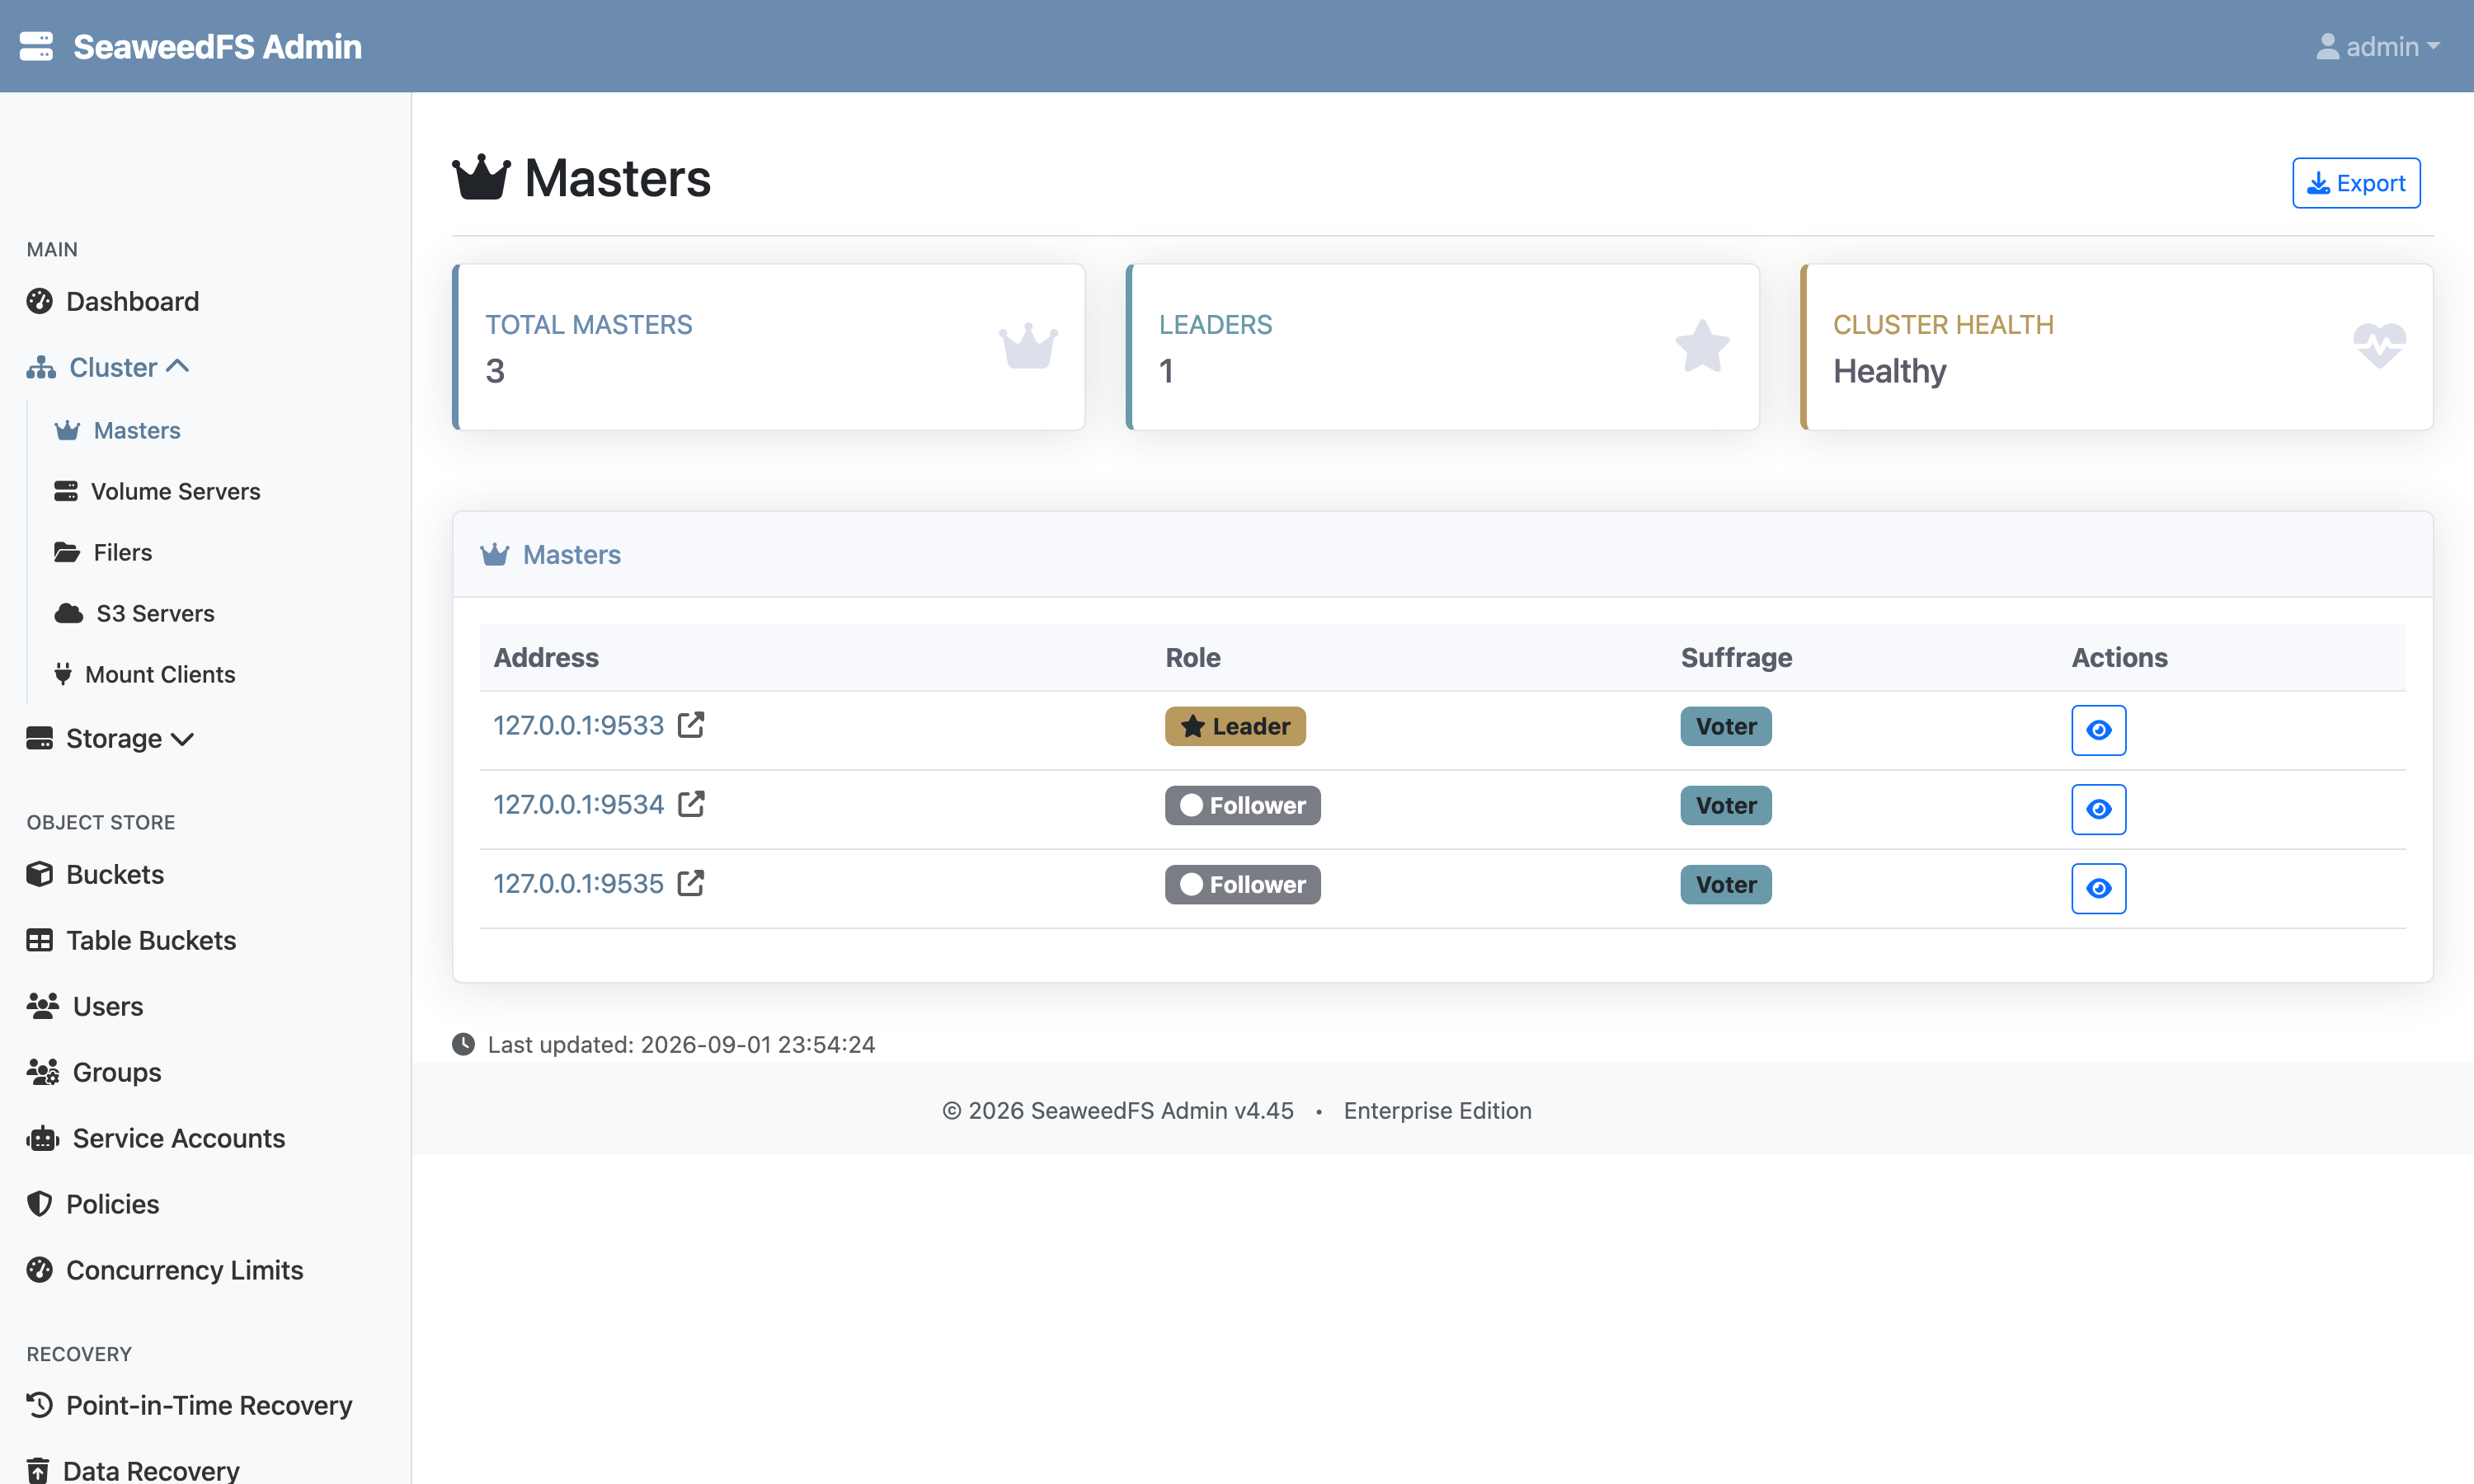Viewport: 2474px width, 1484px height.
Task: Click the Address column header
Action: coord(546,657)
